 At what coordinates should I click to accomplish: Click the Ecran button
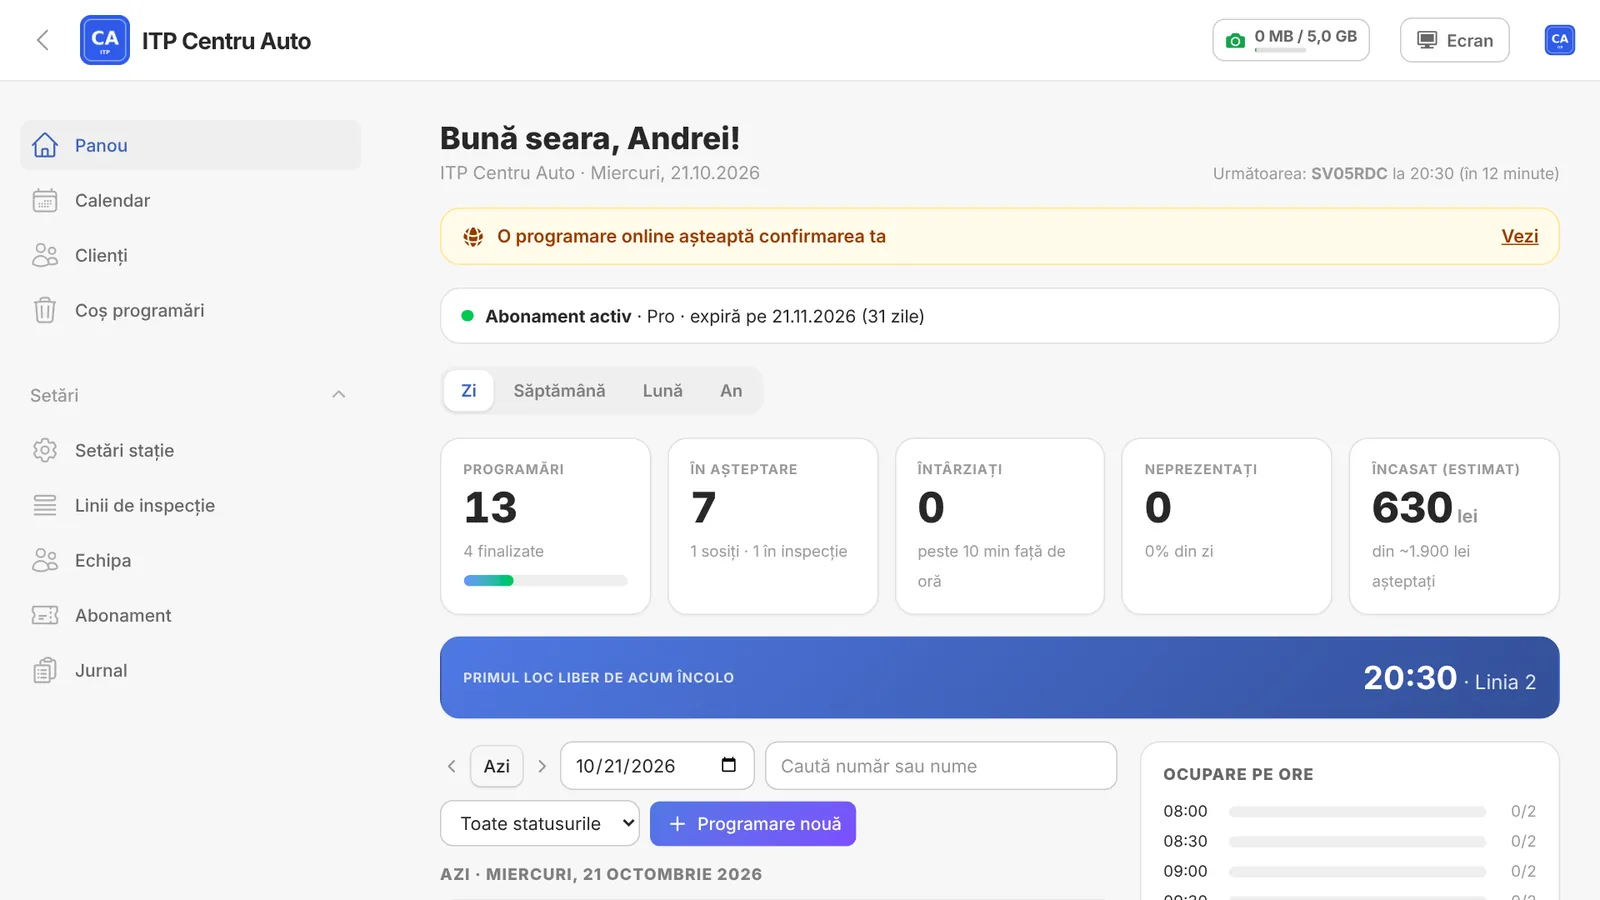point(1455,40)
